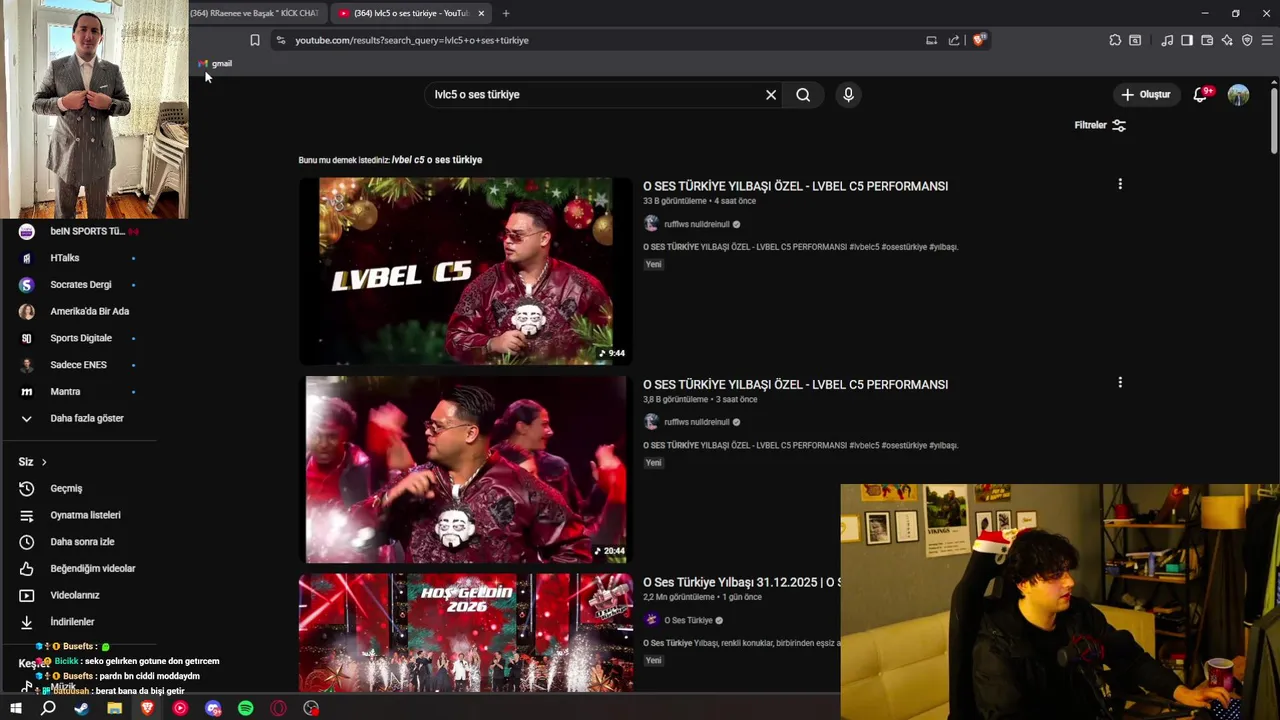Open the Windows Start menu
Screen dimensions: 1280x720
(x=15, y=708)
